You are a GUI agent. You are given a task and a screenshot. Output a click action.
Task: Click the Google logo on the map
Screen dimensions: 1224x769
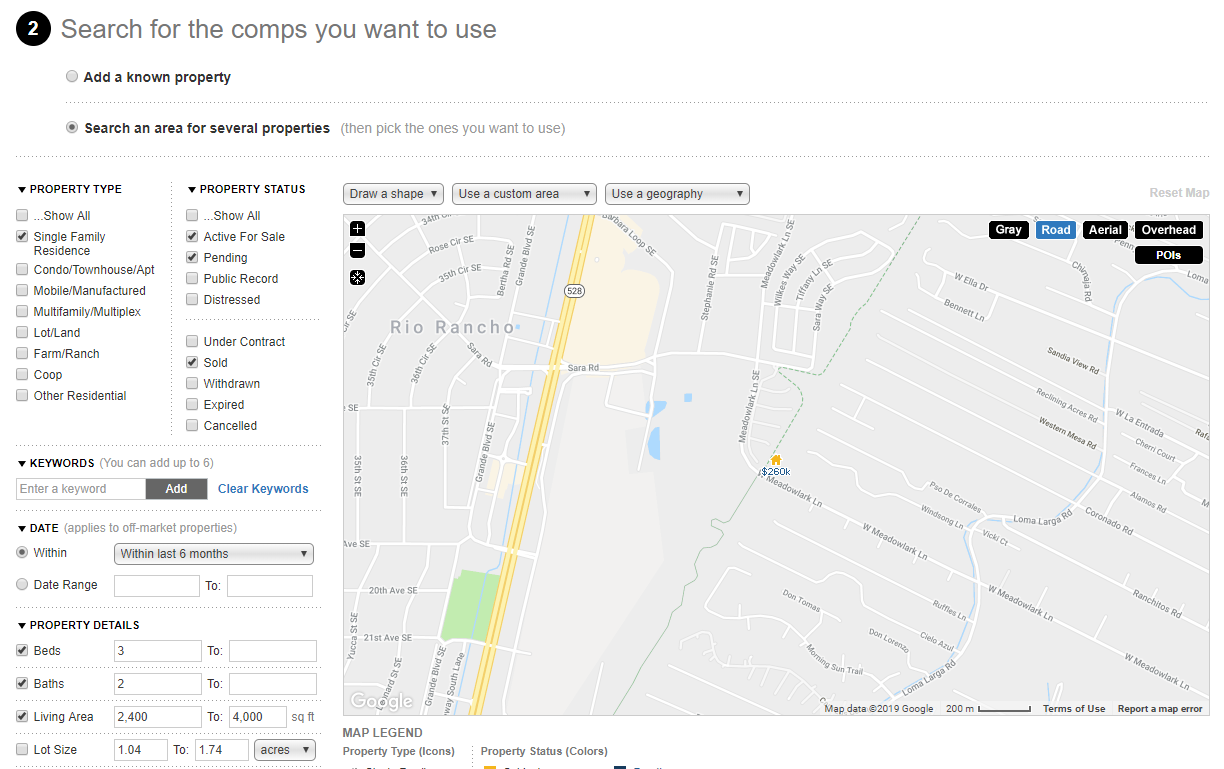[381, 701]
